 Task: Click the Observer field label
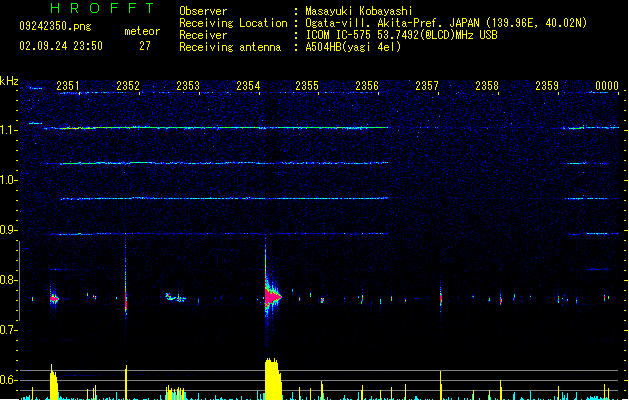pyautogui.click(x=203, y=11)
